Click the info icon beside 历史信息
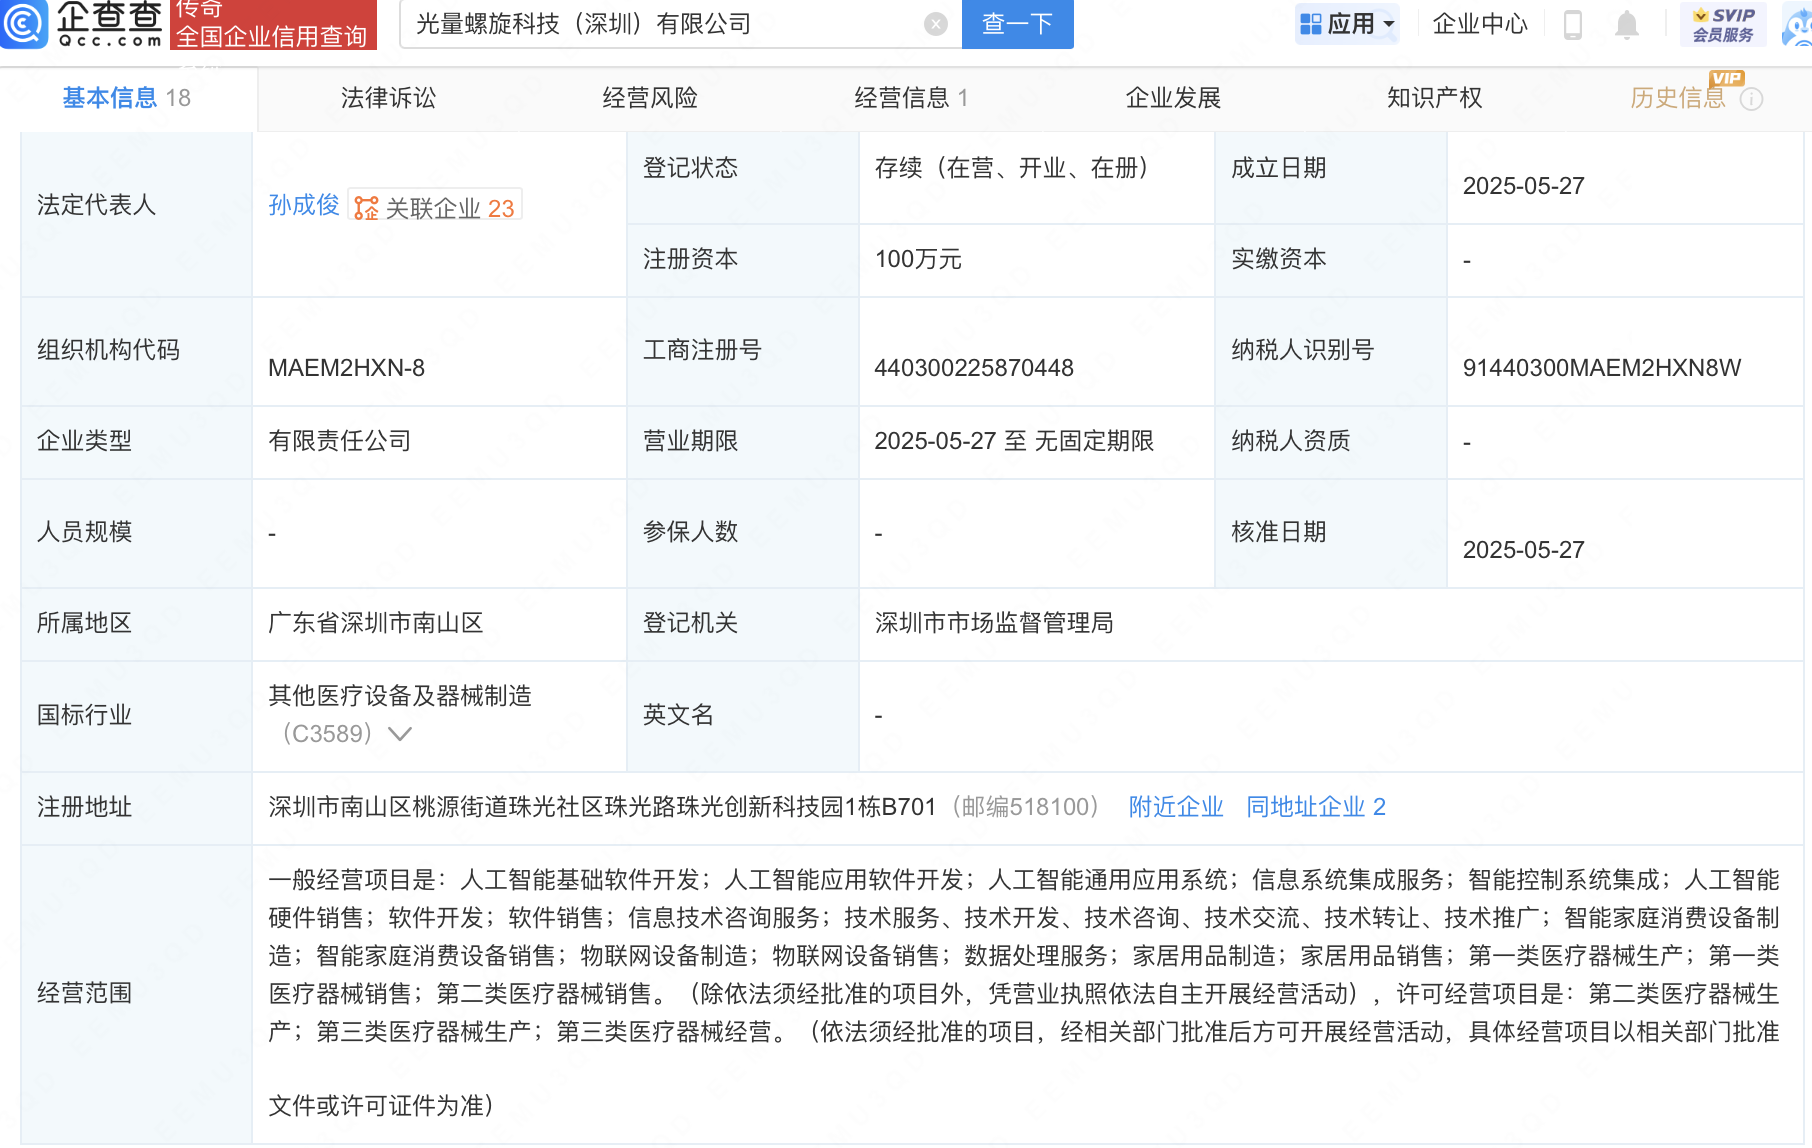Viewport: 1812px width, 1148px height. [1751, 99]
